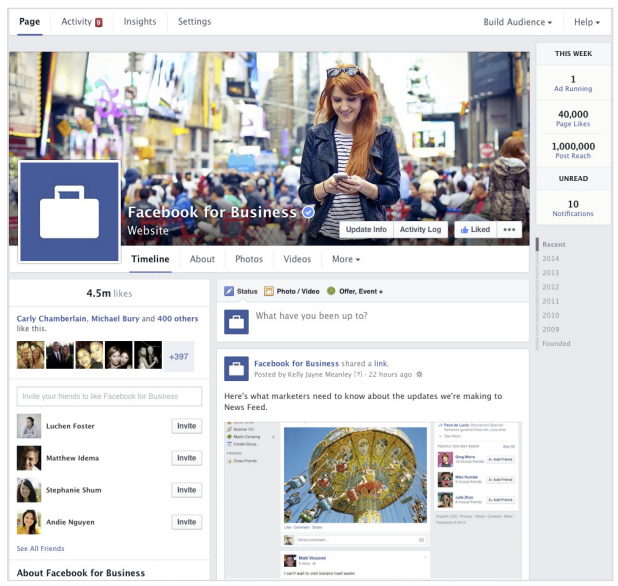Click the Website category text under the page name
Viewport: 618px width, 586px height.
[148, 231]
